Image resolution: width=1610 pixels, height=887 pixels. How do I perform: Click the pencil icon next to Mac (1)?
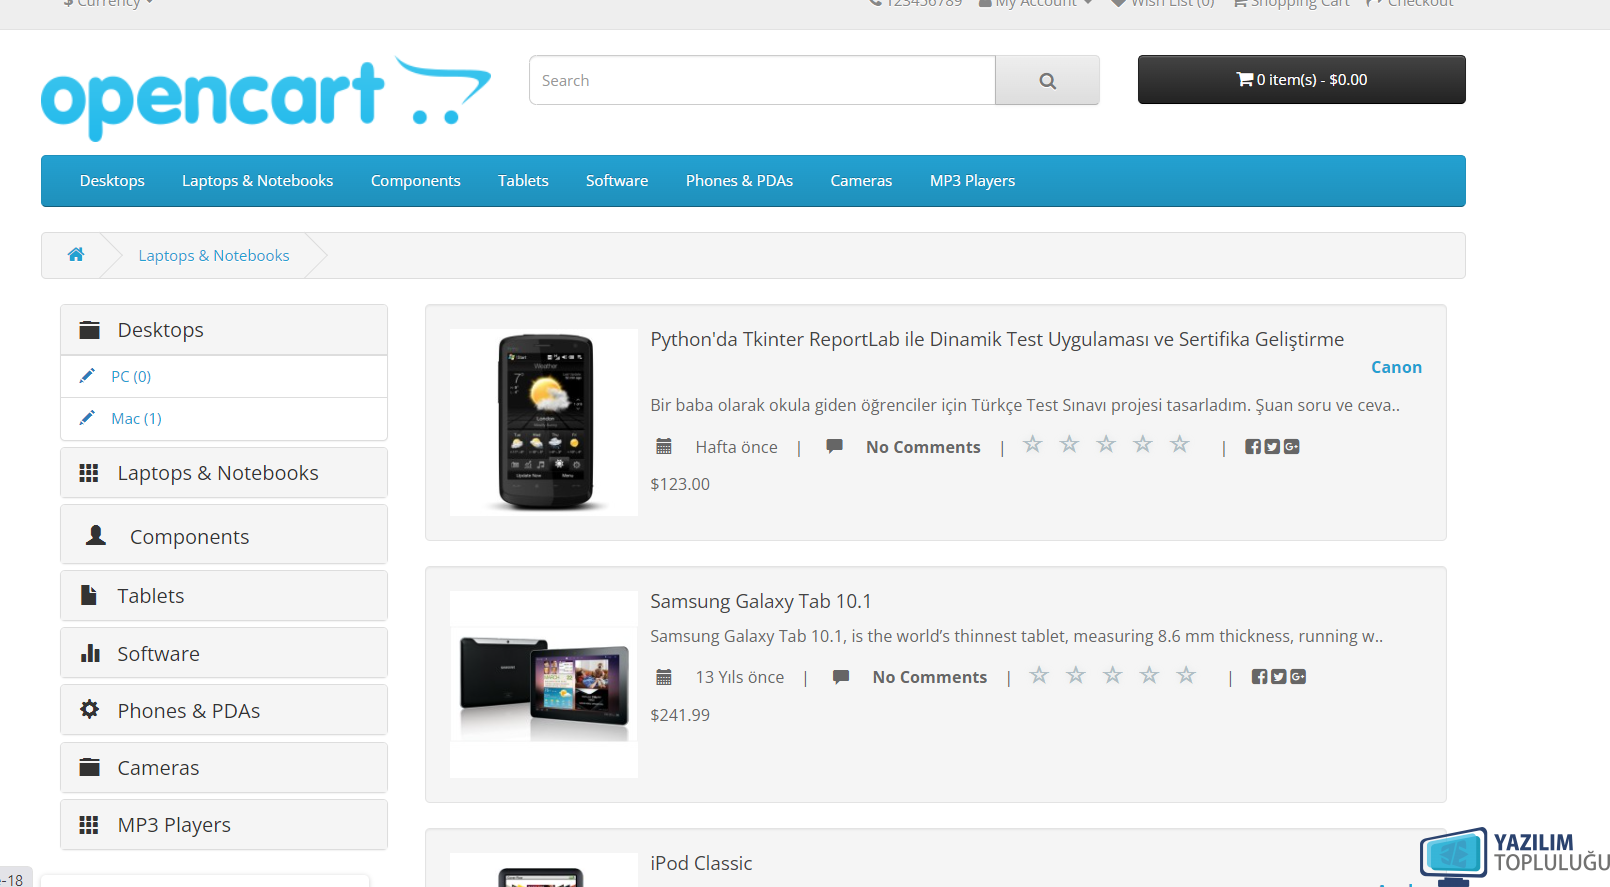point(87,418)
